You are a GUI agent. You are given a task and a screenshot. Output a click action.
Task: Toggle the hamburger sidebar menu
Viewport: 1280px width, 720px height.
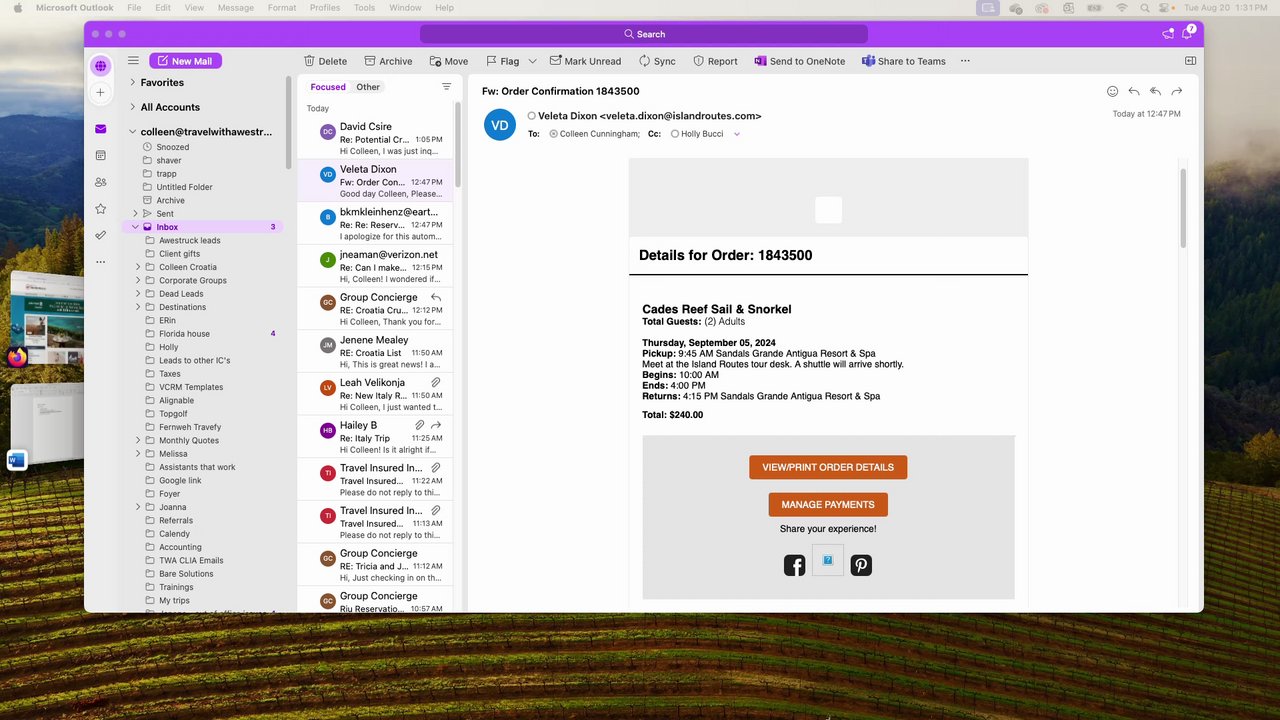coord(133,61)
